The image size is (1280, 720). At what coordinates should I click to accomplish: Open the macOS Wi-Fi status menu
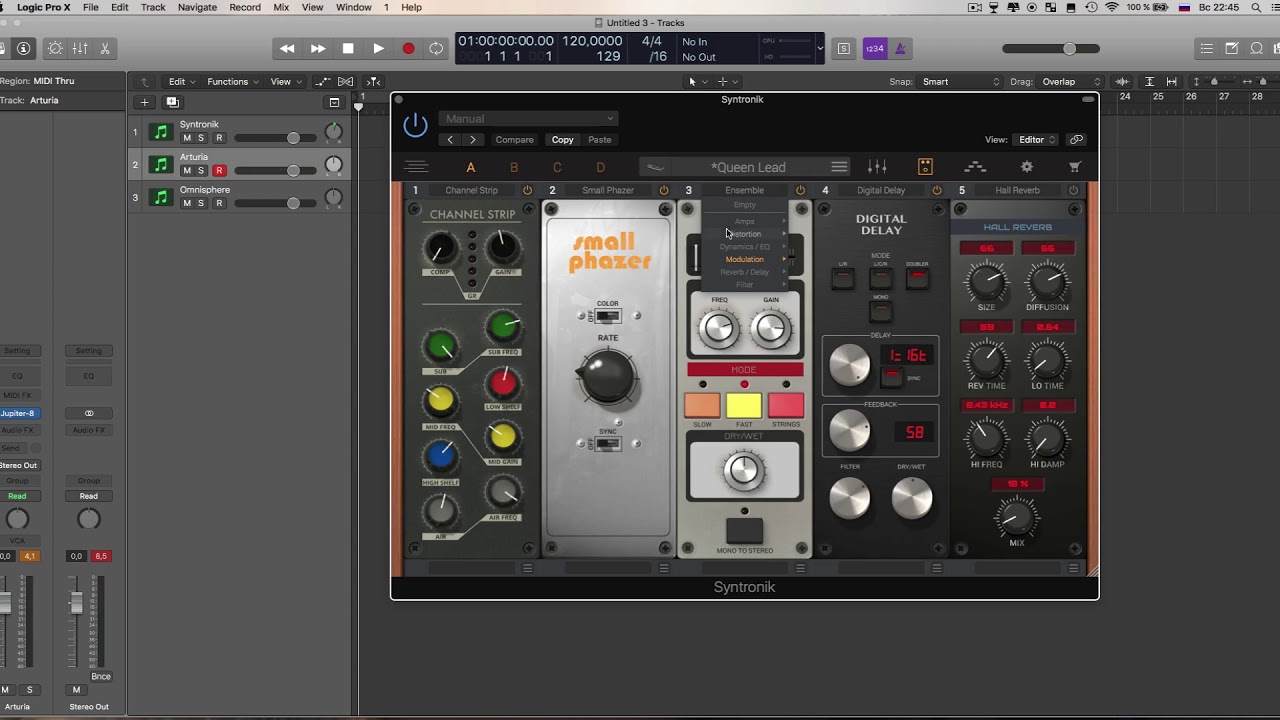click(x=1111, y=7)
